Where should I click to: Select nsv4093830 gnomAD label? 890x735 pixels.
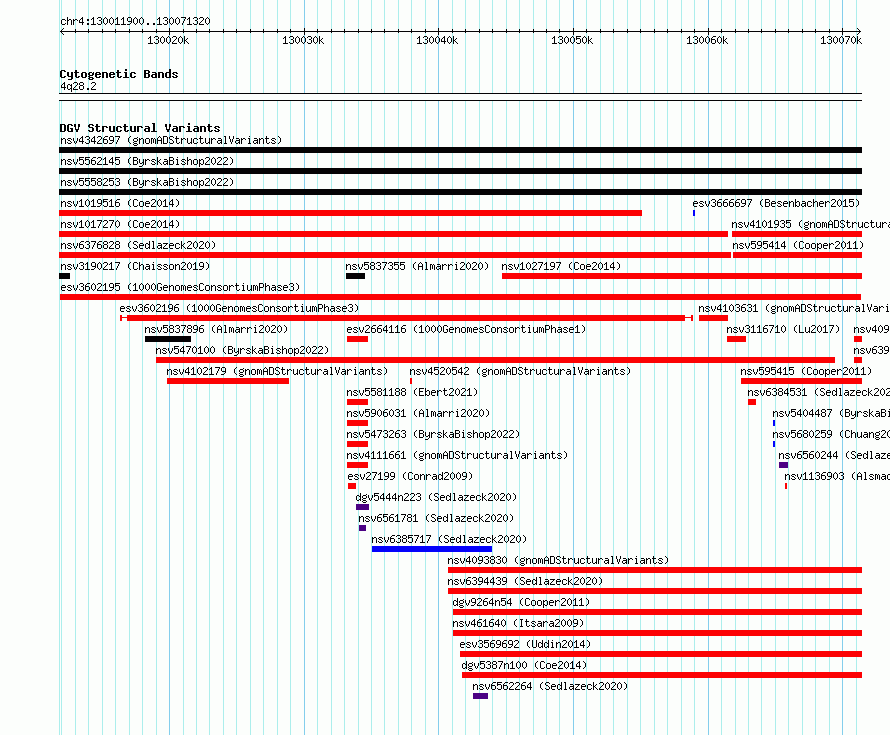pos(558,560)
